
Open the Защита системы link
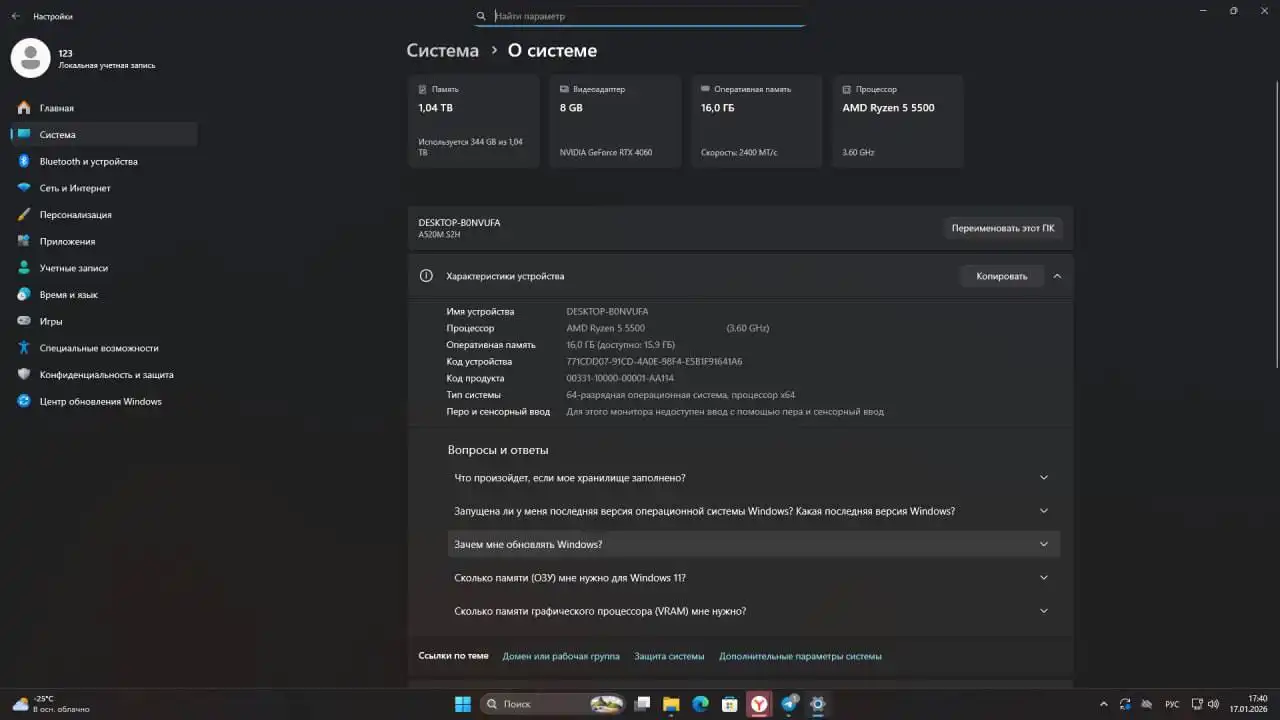point(669,655)
